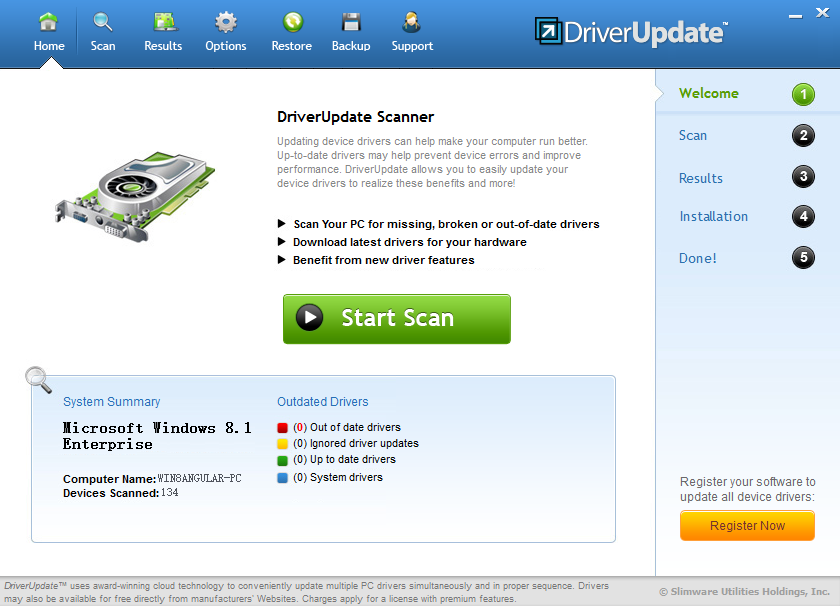The image size is (840, 606).
Task: Close the DriverUpdate window
Action: pos(823,13)
